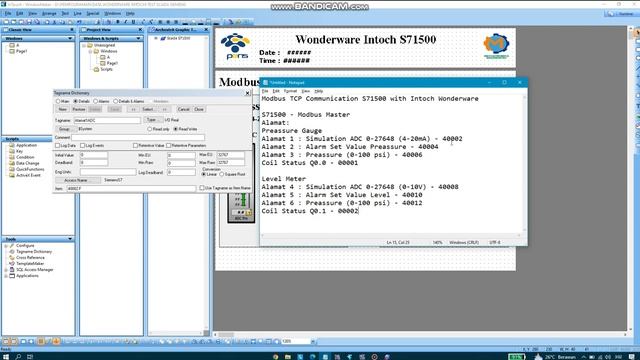The height and width of the screenshot is (360, 640).
Task: Click the Access Name button
Action: 78,180
